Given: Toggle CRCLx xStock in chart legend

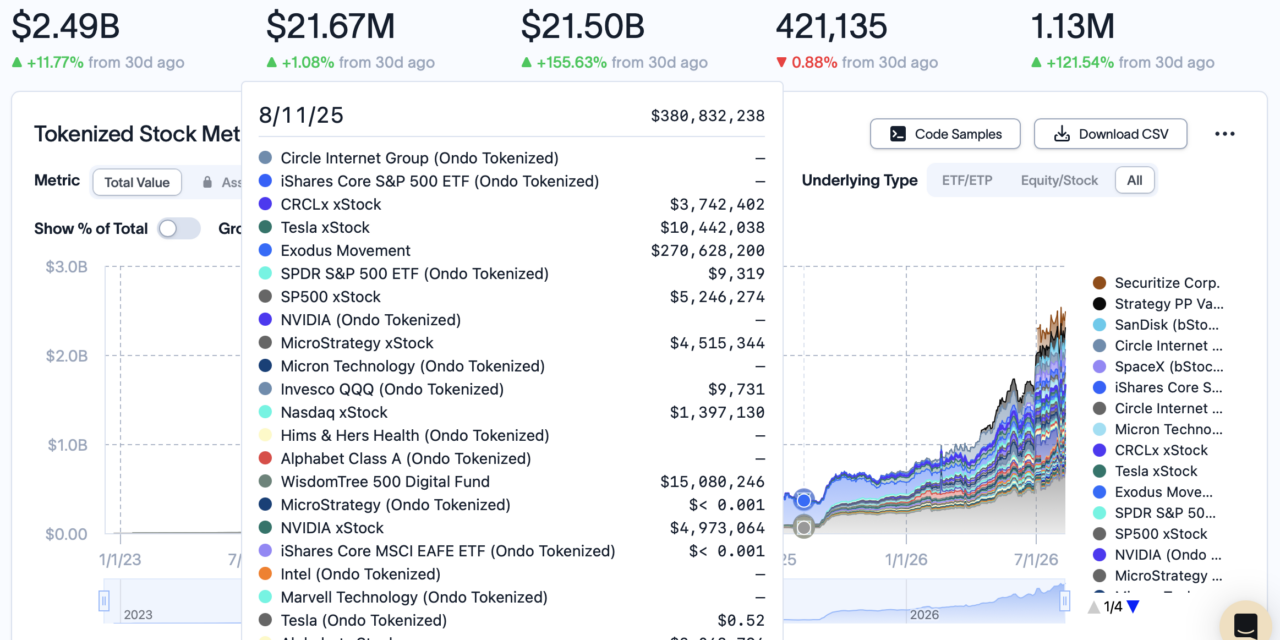Looking at the screenshot, I should pyautogui.click(x=1150, y=450).
